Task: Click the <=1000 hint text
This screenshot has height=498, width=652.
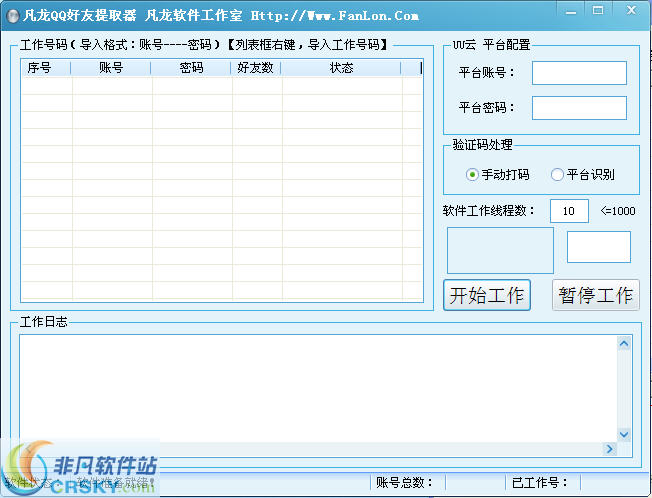Action: [617, 211]
